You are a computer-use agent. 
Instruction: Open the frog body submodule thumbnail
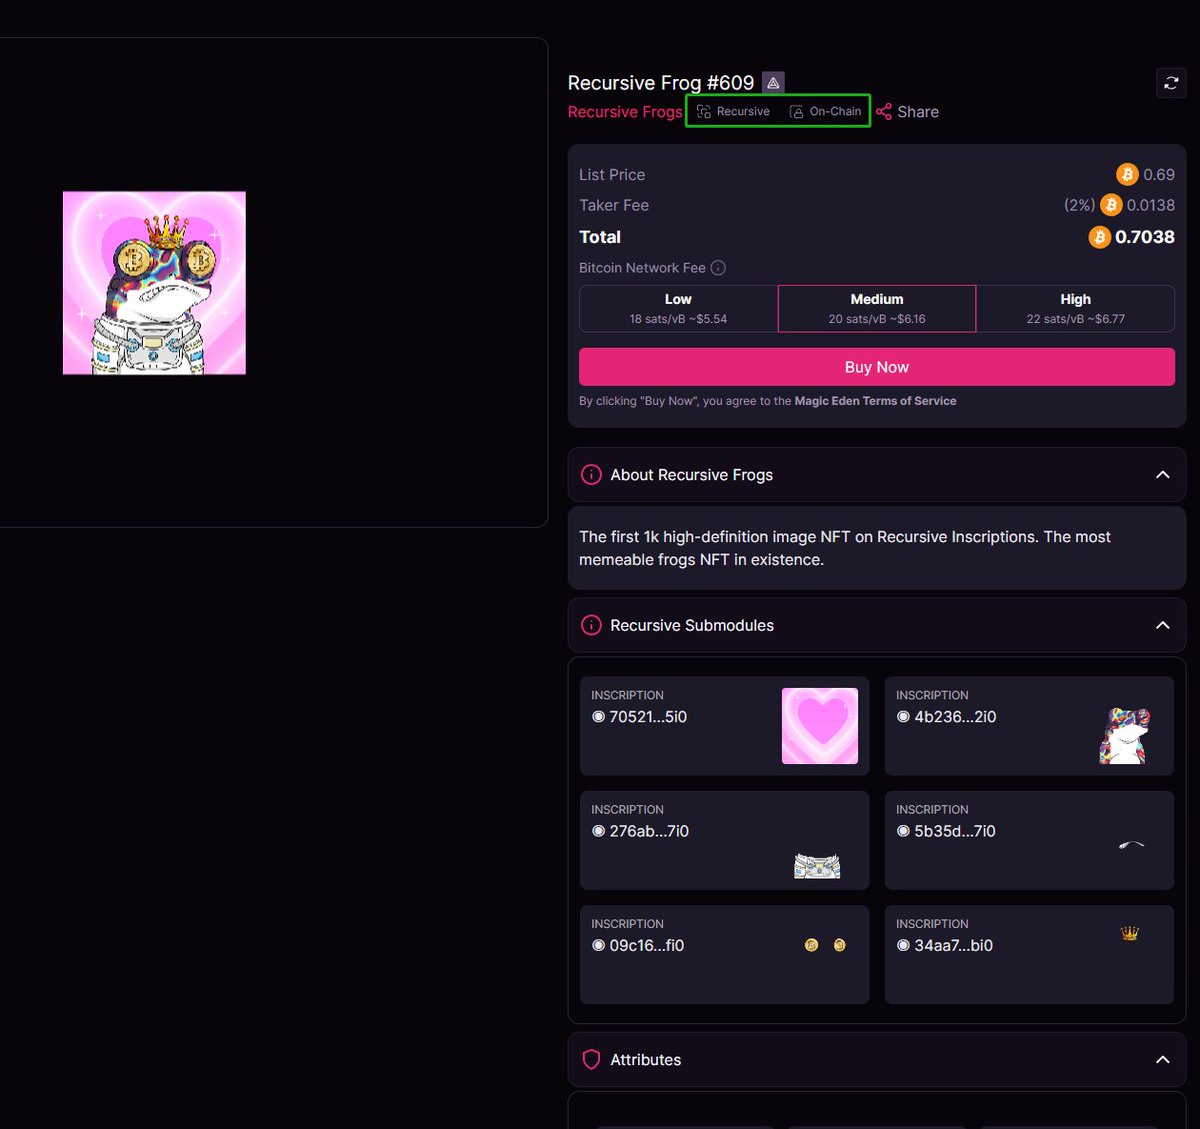(1125, 736)
